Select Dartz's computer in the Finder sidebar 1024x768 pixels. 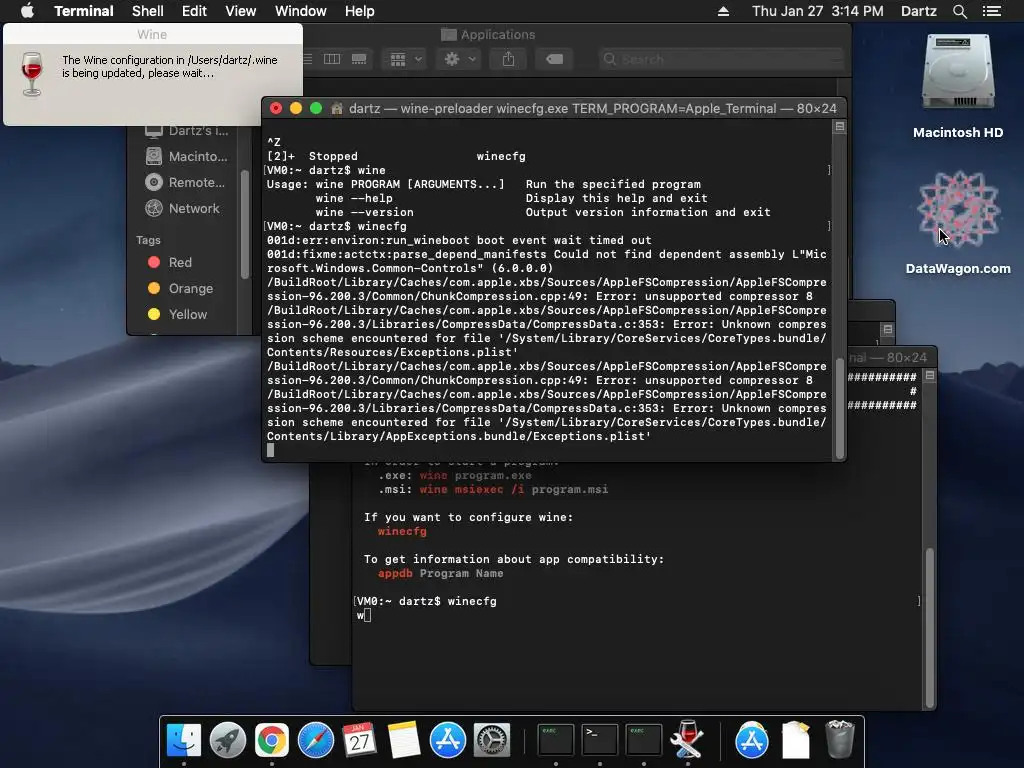click(x=188, y=131)
